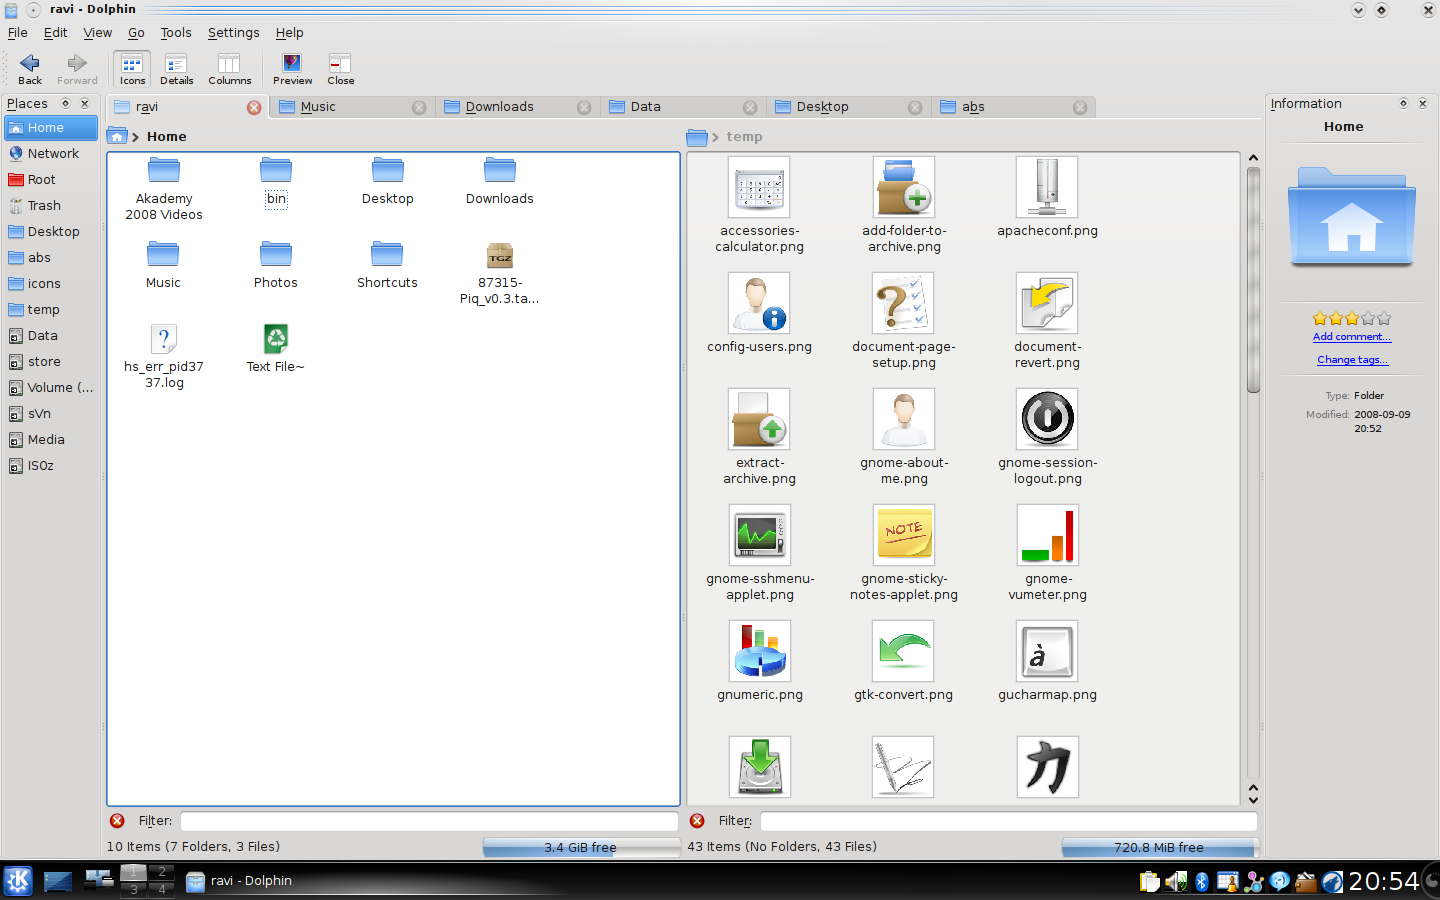This screenshot has height=900, width=1440.
Task: Click the Bluetooth tray icon
Action: click(x=1202, y=882)
